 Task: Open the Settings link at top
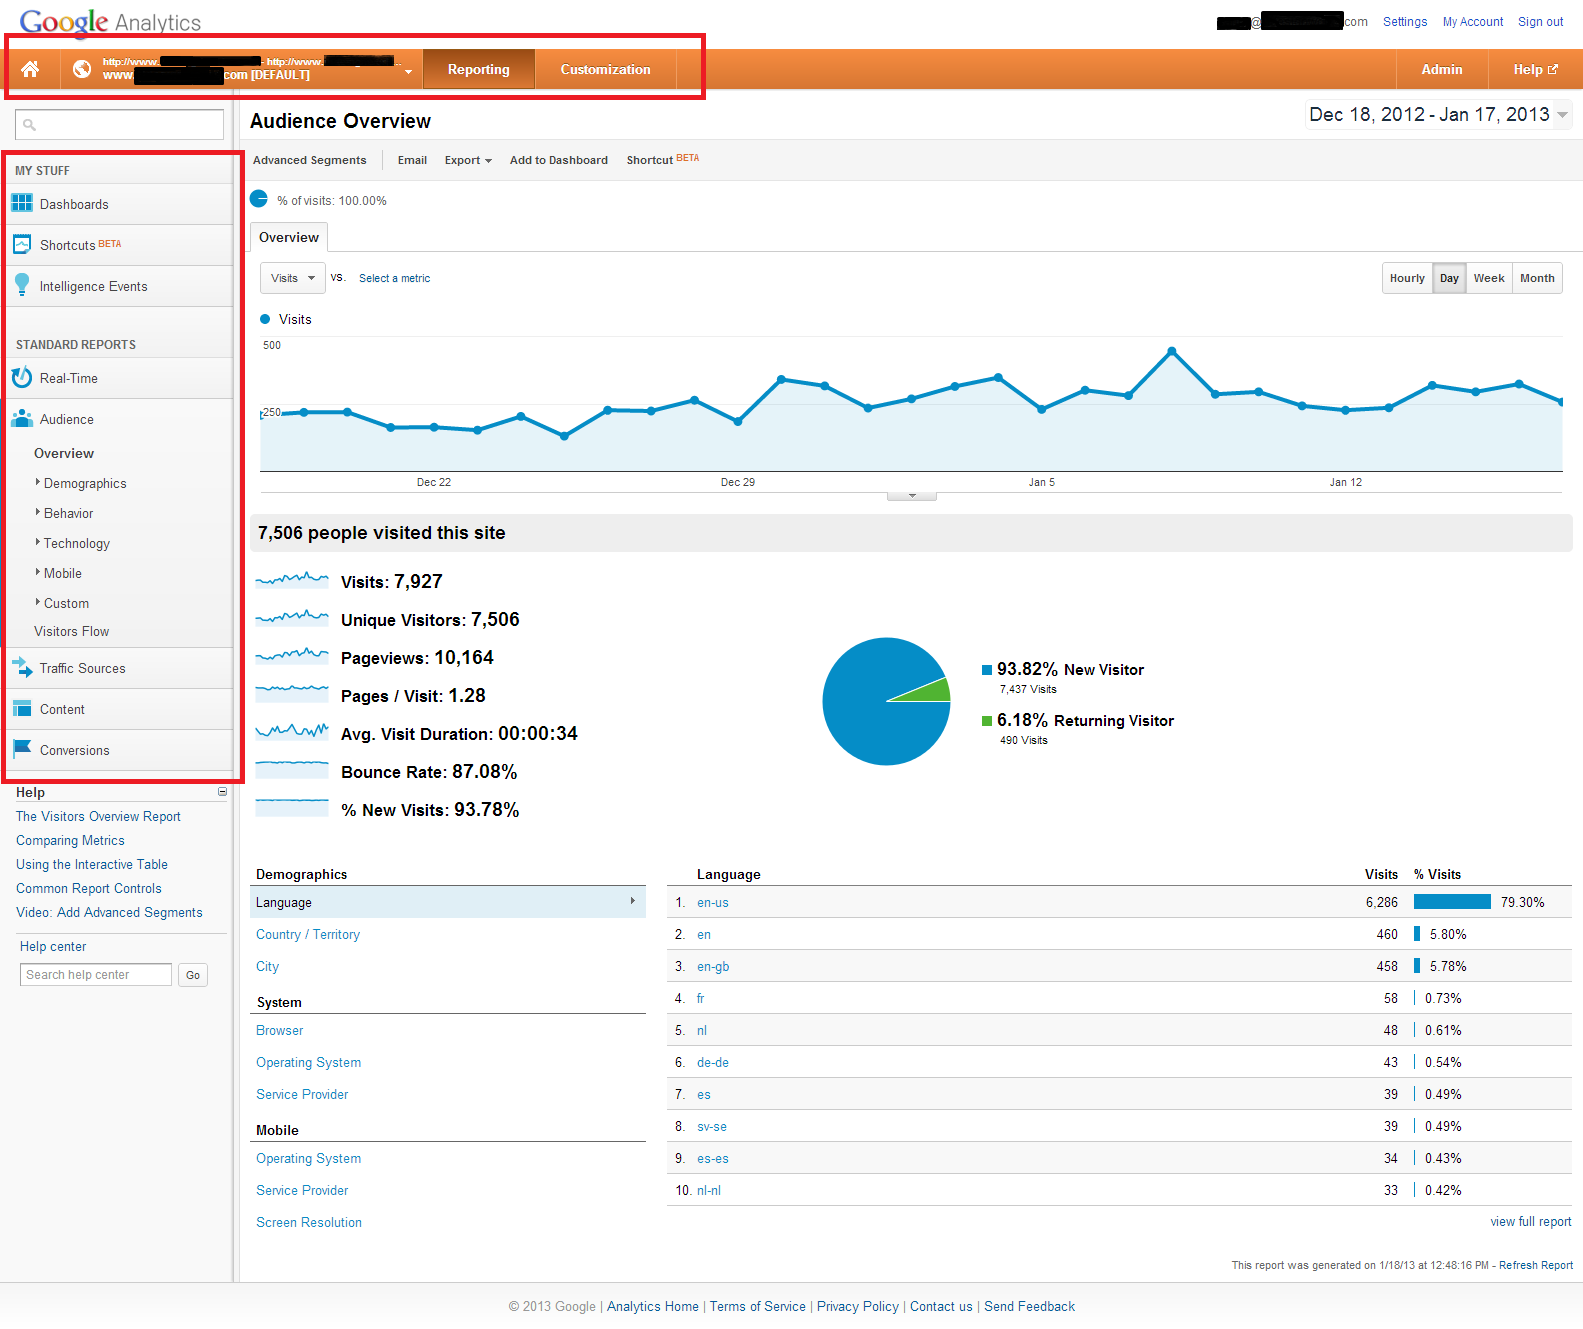[1405, 22]
